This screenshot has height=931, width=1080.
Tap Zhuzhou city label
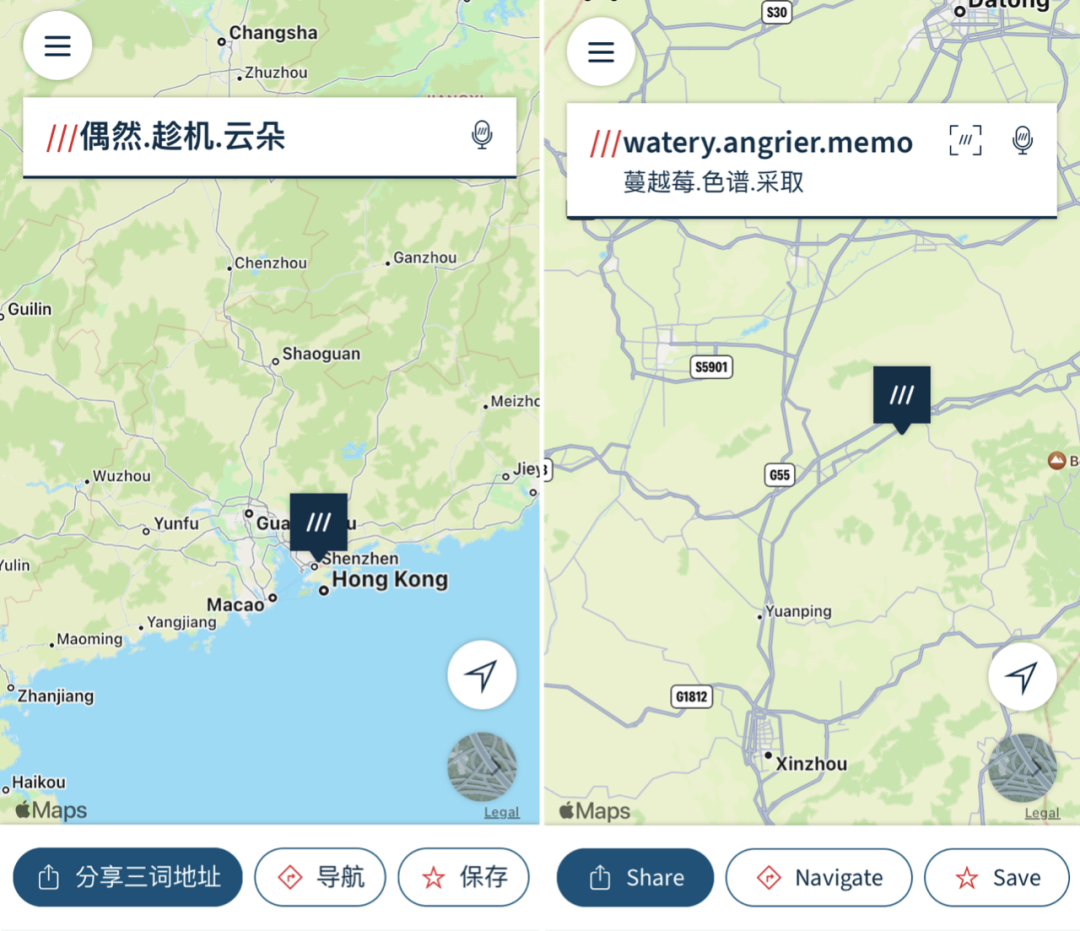coord(276,72)
